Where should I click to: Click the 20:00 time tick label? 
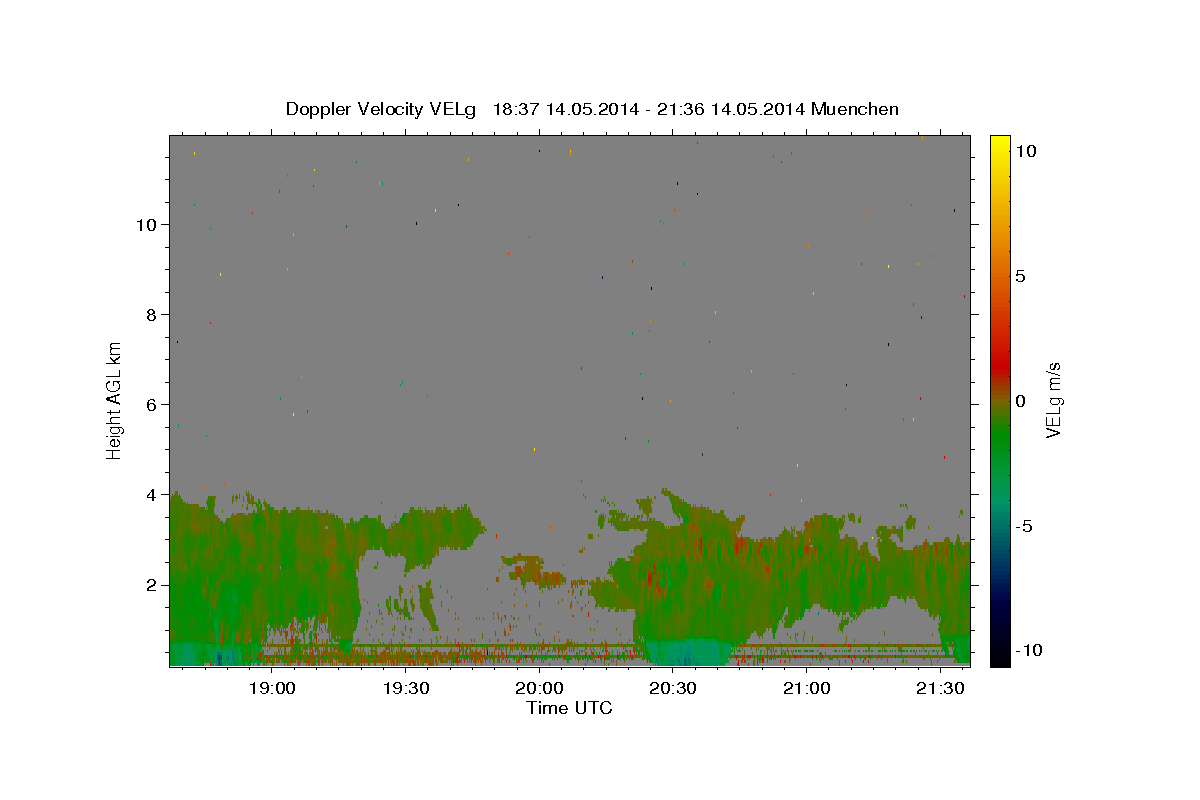(x=539, y=688)
